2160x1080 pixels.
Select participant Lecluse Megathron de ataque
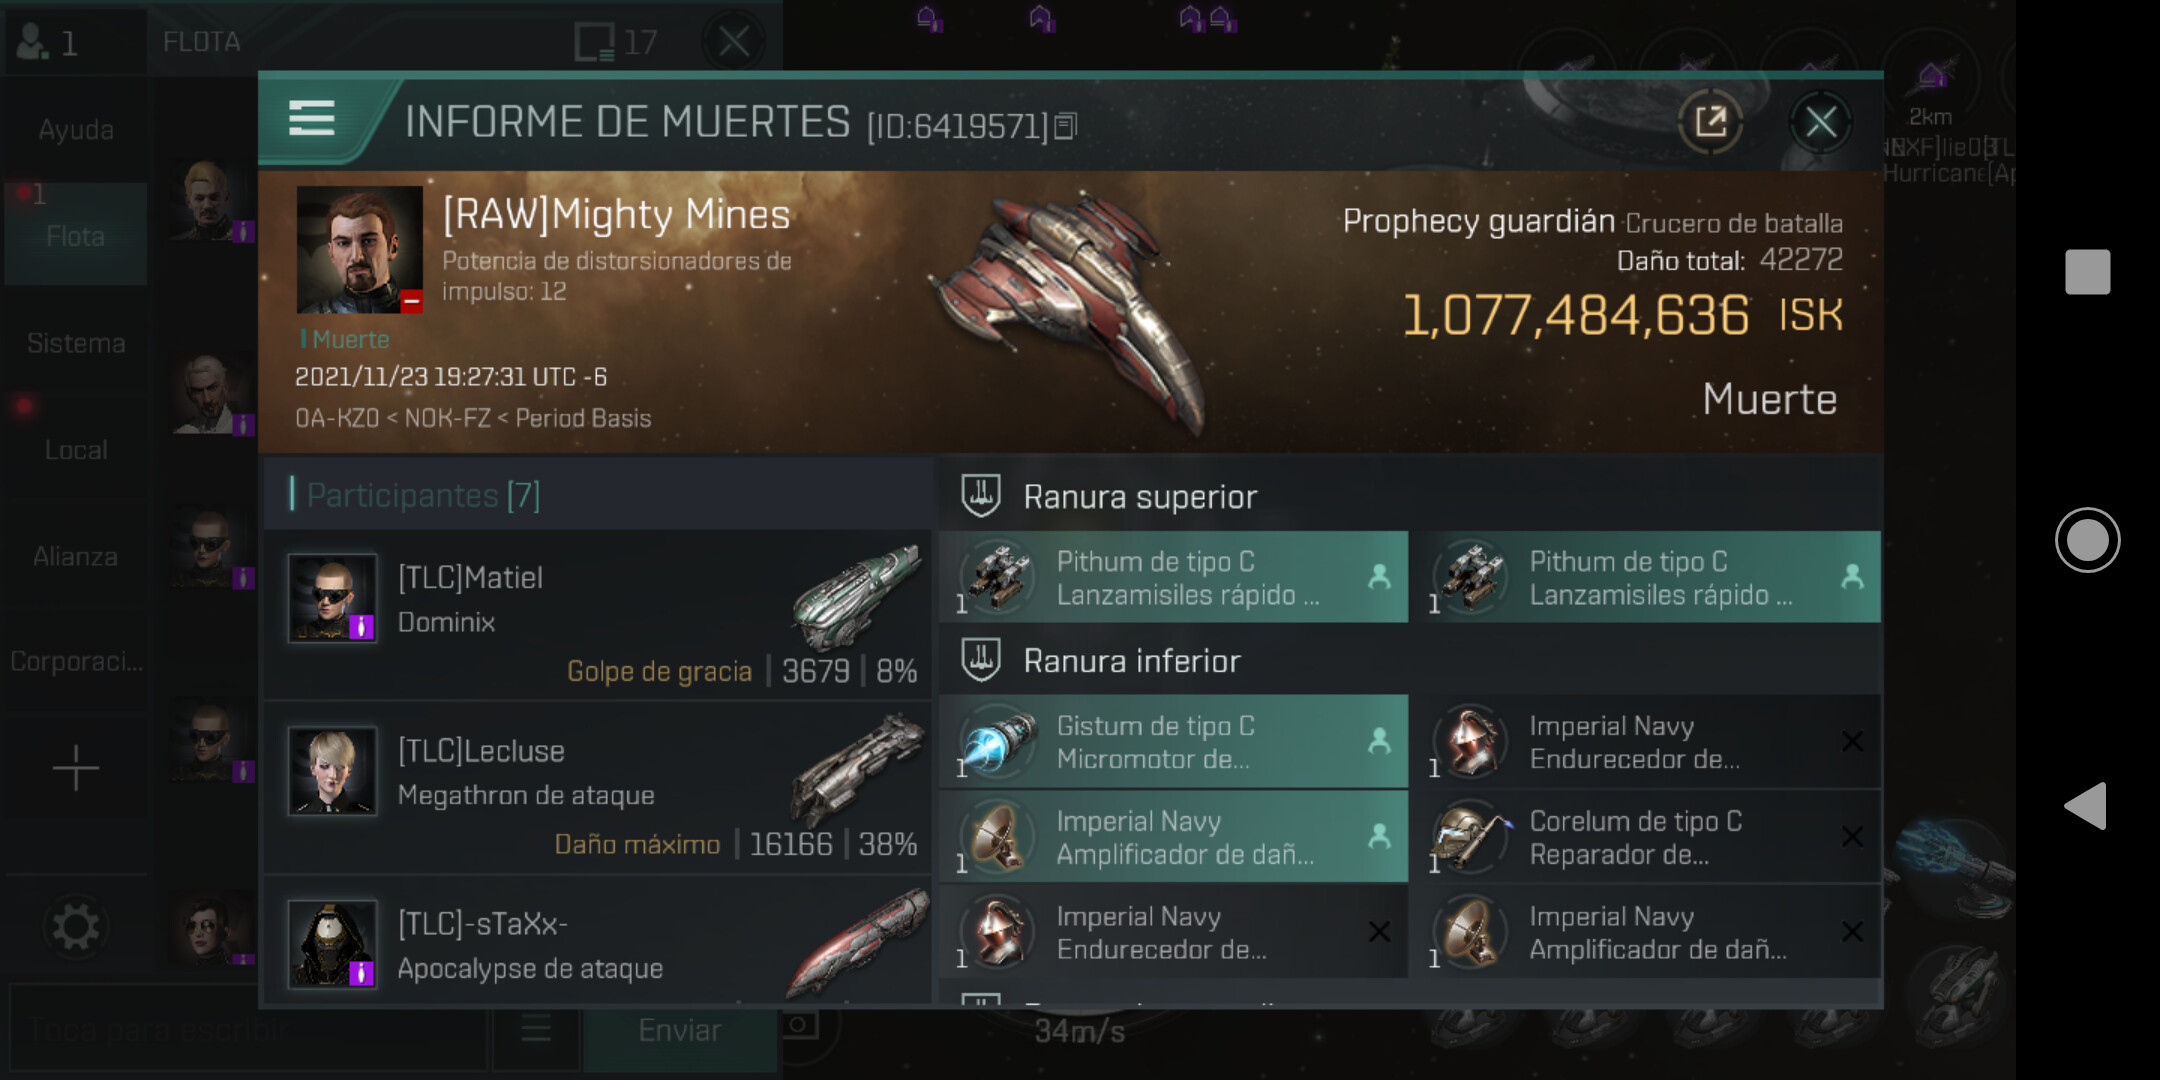[598, 788]
